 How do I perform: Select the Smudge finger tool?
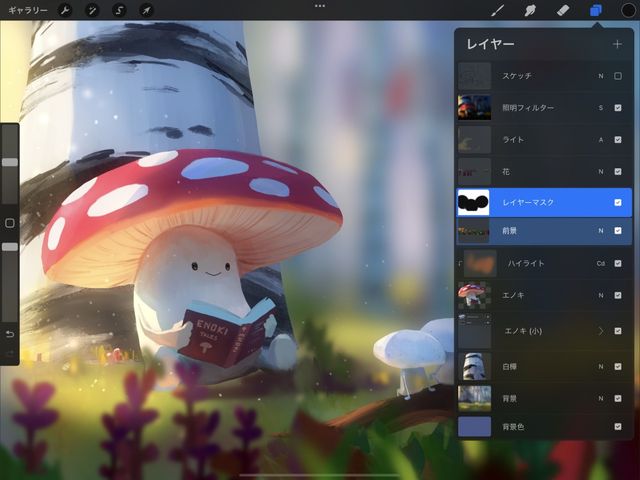(x=530, y=10)
